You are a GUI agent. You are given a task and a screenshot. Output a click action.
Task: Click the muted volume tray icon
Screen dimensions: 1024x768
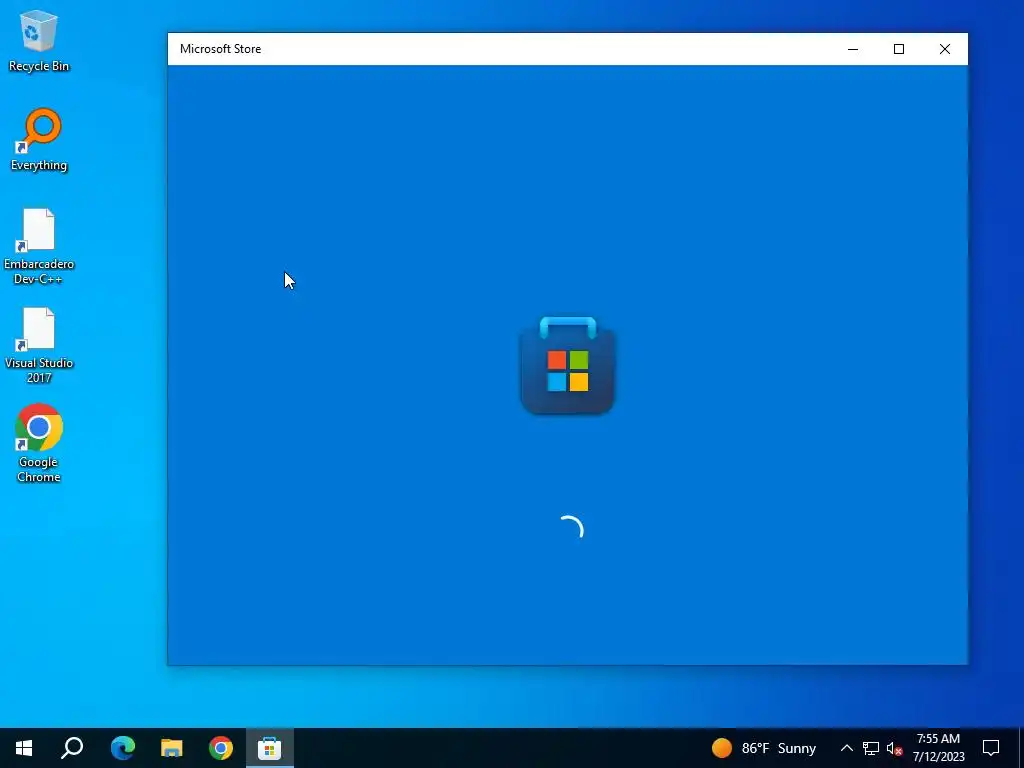pos(895,748)
